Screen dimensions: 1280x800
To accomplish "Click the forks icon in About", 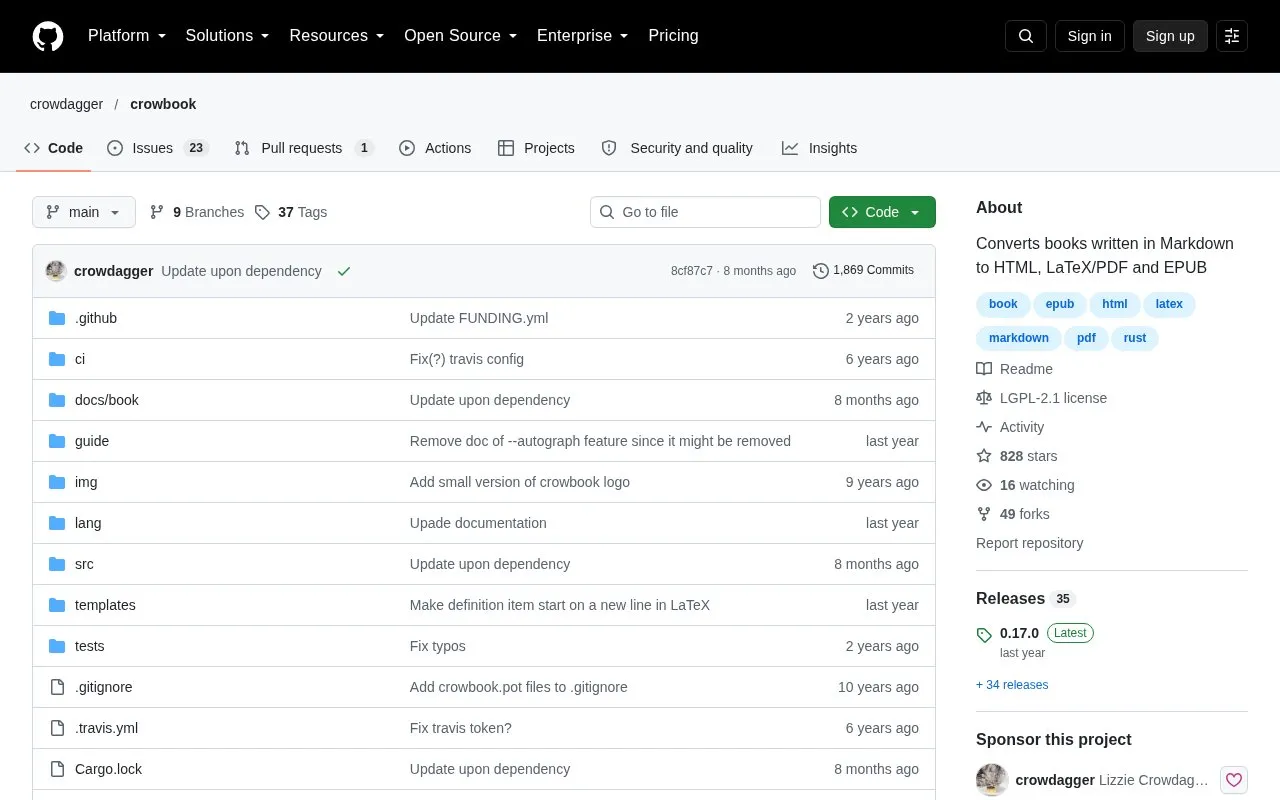I will pos(984,514).
